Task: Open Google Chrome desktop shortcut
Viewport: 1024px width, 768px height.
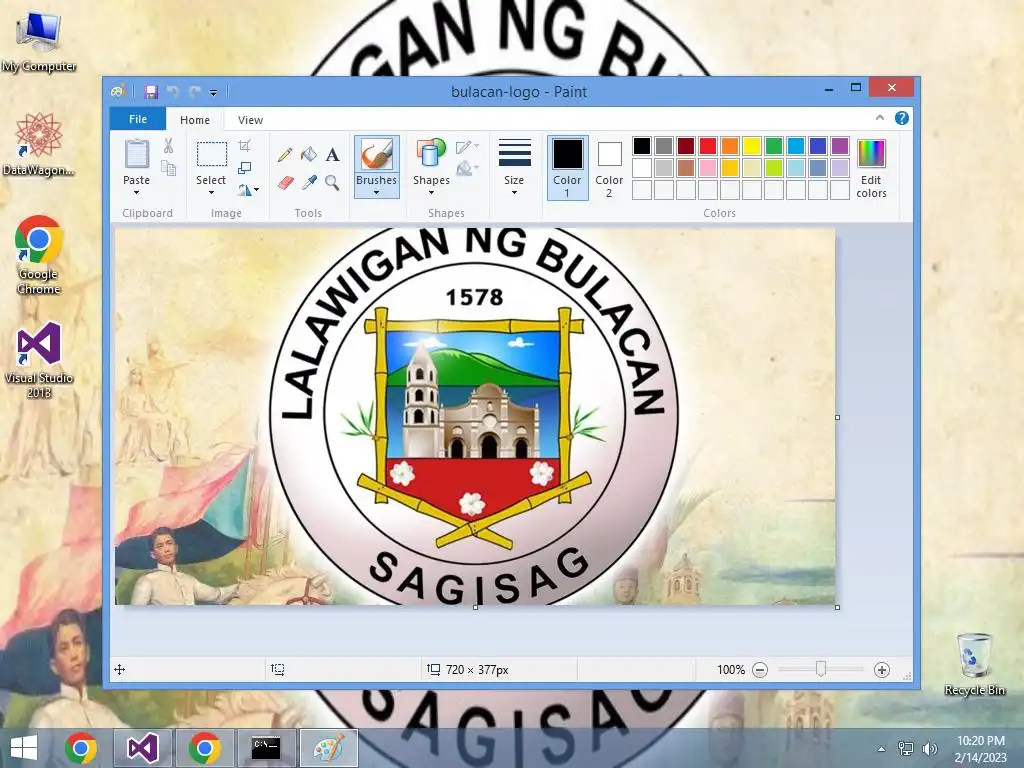Action: [x=39, y=255]
